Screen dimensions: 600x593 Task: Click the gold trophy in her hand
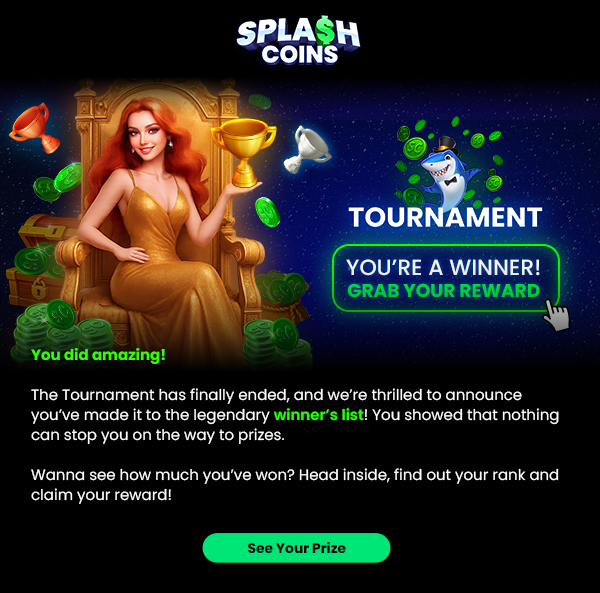click(244, 152)
